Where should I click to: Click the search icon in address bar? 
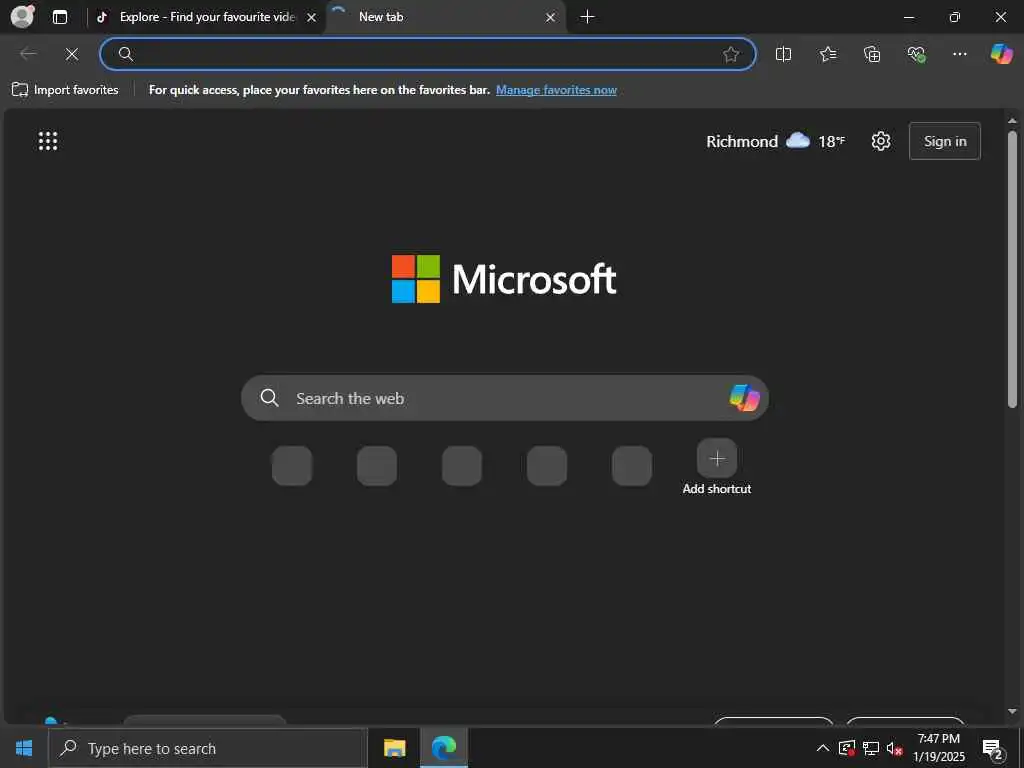[x=126, y=54]
